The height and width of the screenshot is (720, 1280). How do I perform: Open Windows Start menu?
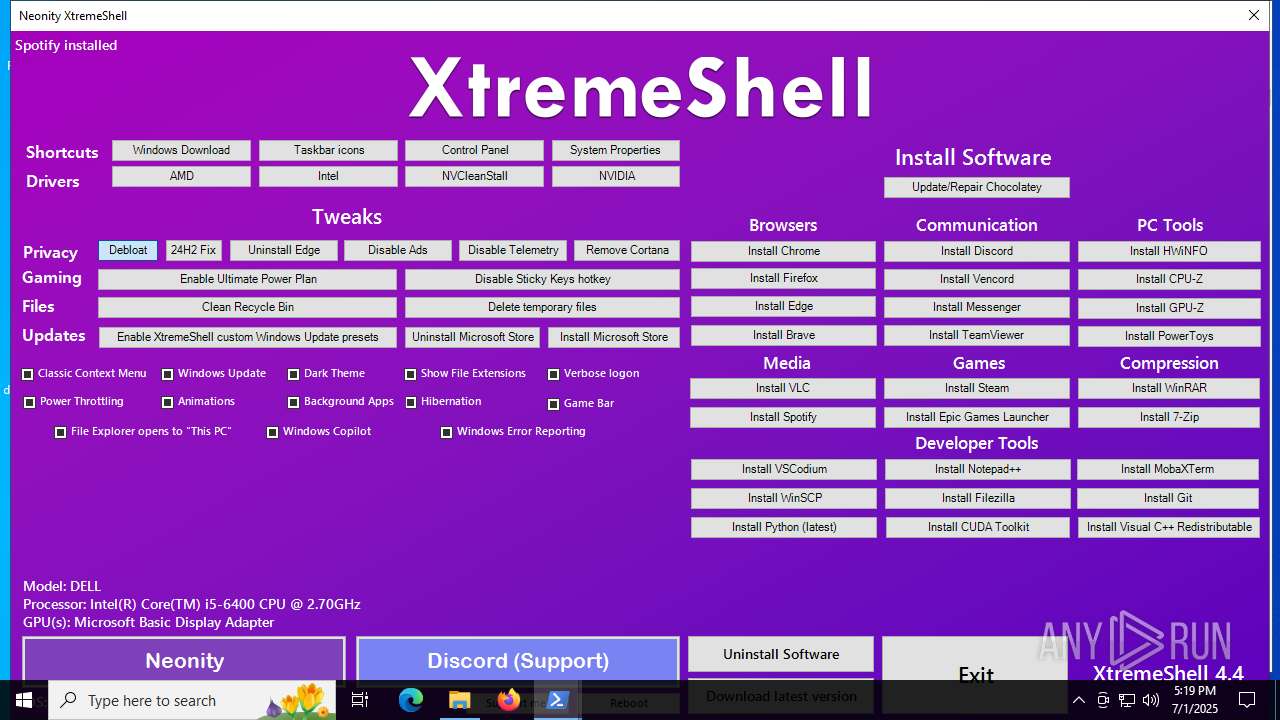(24, 700)
